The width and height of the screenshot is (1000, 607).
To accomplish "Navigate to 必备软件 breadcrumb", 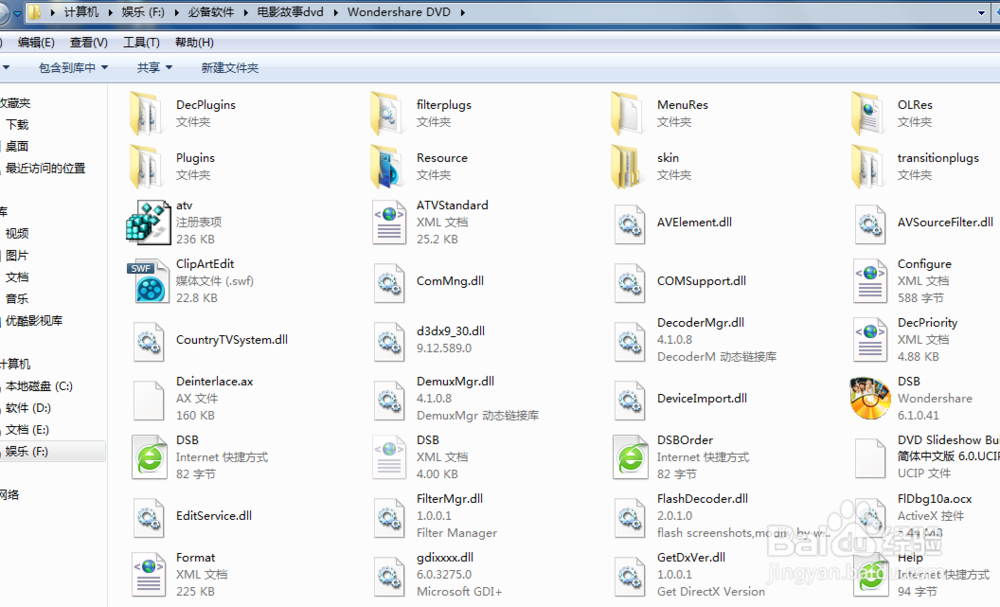I will tap(210, 12).
